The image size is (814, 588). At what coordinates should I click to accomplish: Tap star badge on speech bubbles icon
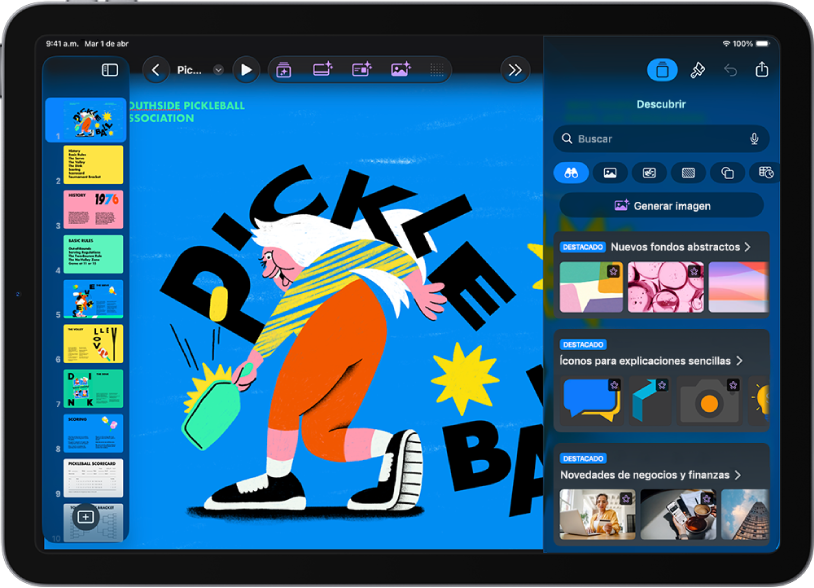tap(615, 385)
